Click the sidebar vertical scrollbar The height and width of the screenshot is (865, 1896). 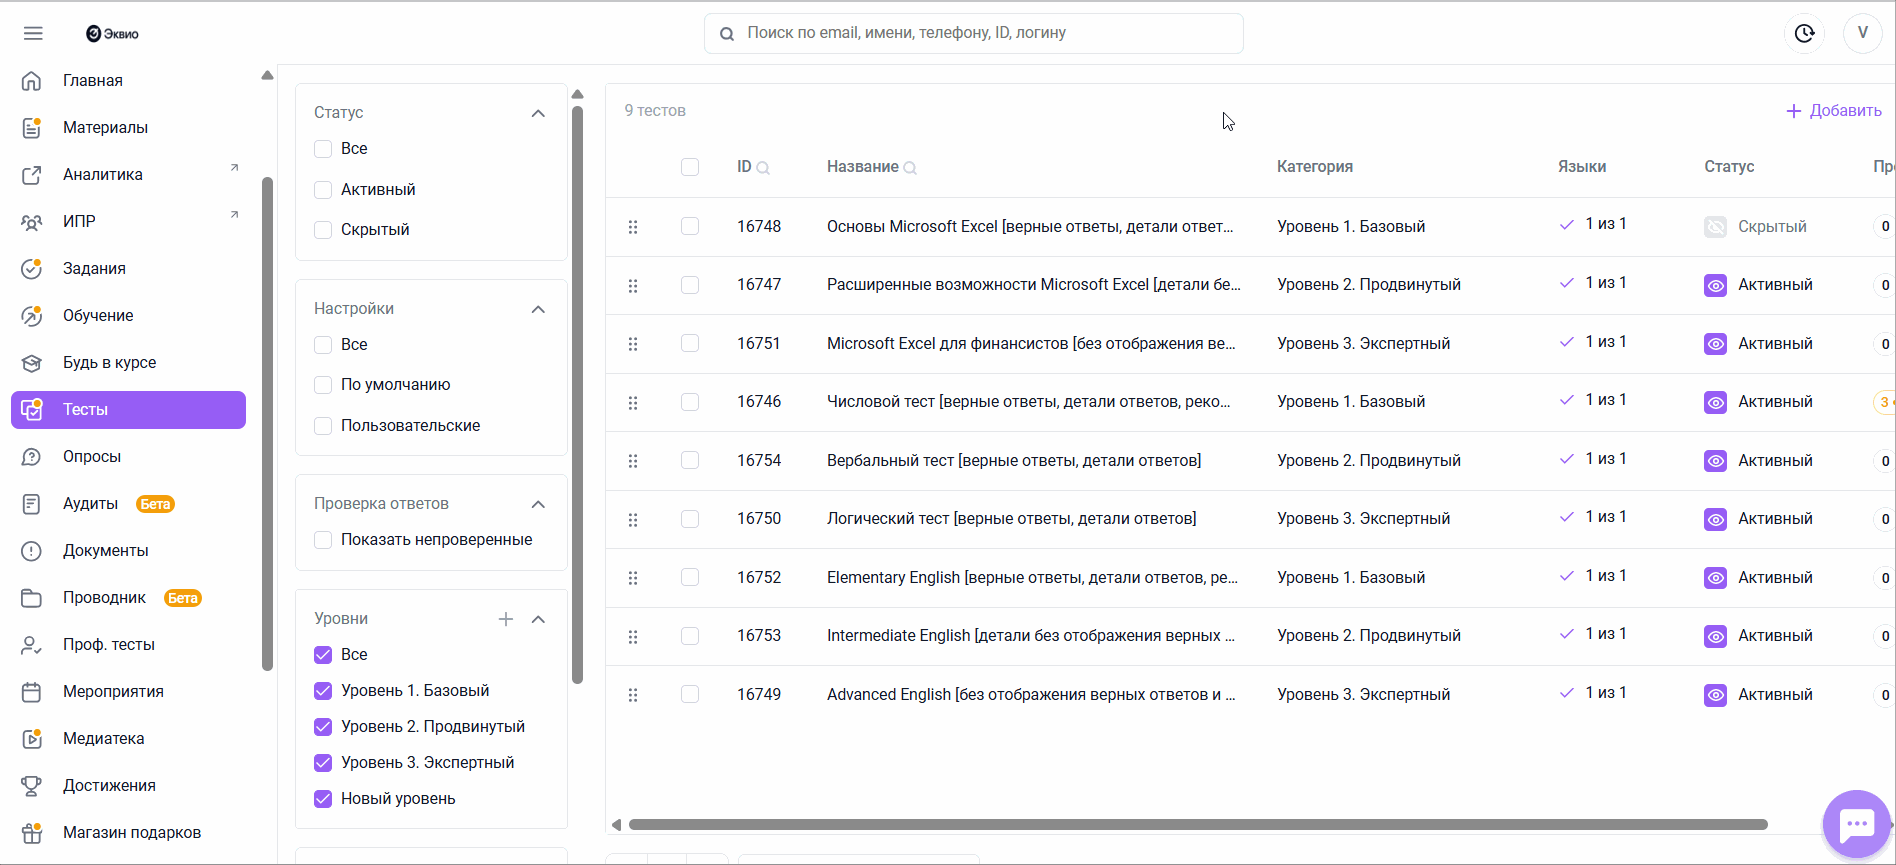(x=267, y=424)
